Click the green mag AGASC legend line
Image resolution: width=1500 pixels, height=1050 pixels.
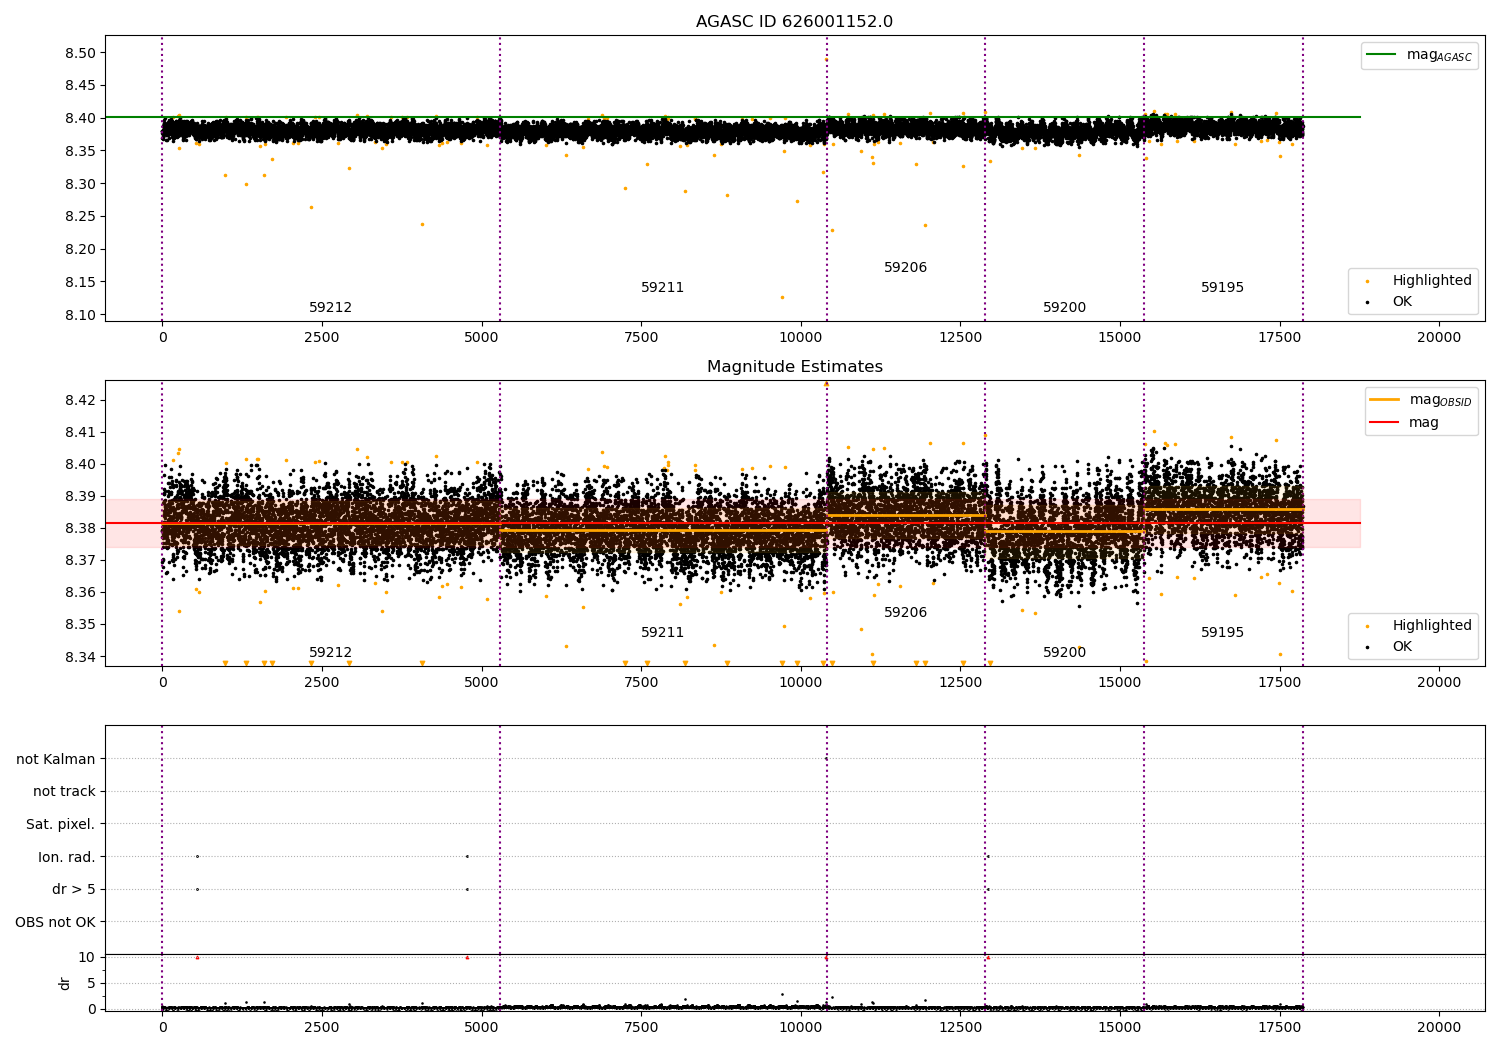1384,55
